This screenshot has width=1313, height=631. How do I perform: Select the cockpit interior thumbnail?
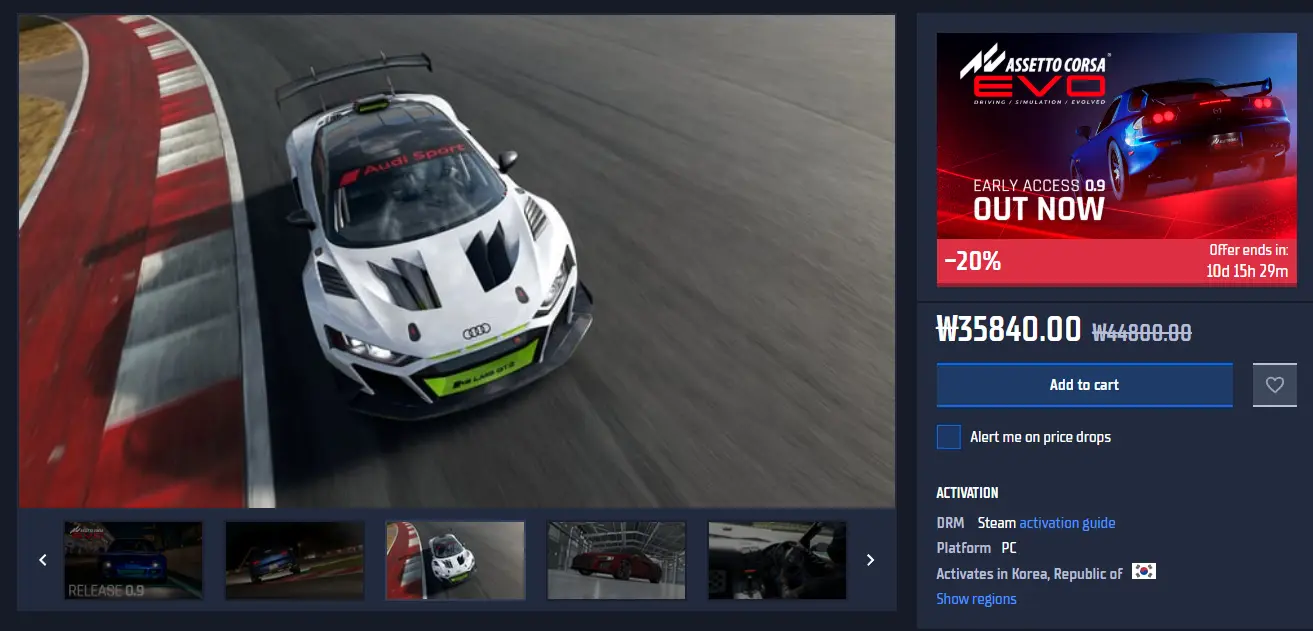click(777, 560)
